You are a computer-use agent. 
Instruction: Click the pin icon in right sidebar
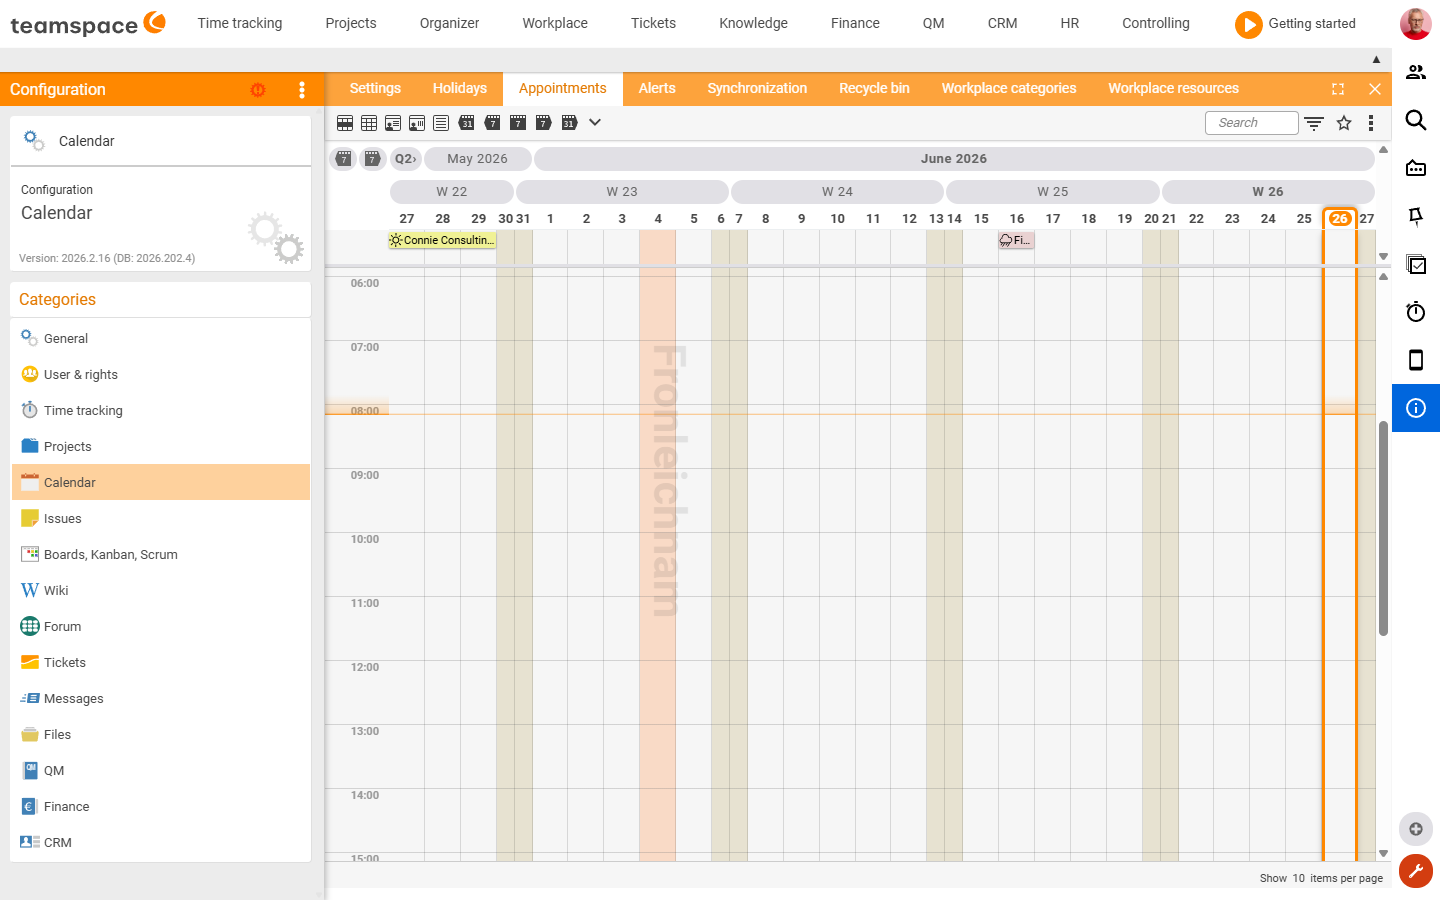click(x=1416, y=216)
